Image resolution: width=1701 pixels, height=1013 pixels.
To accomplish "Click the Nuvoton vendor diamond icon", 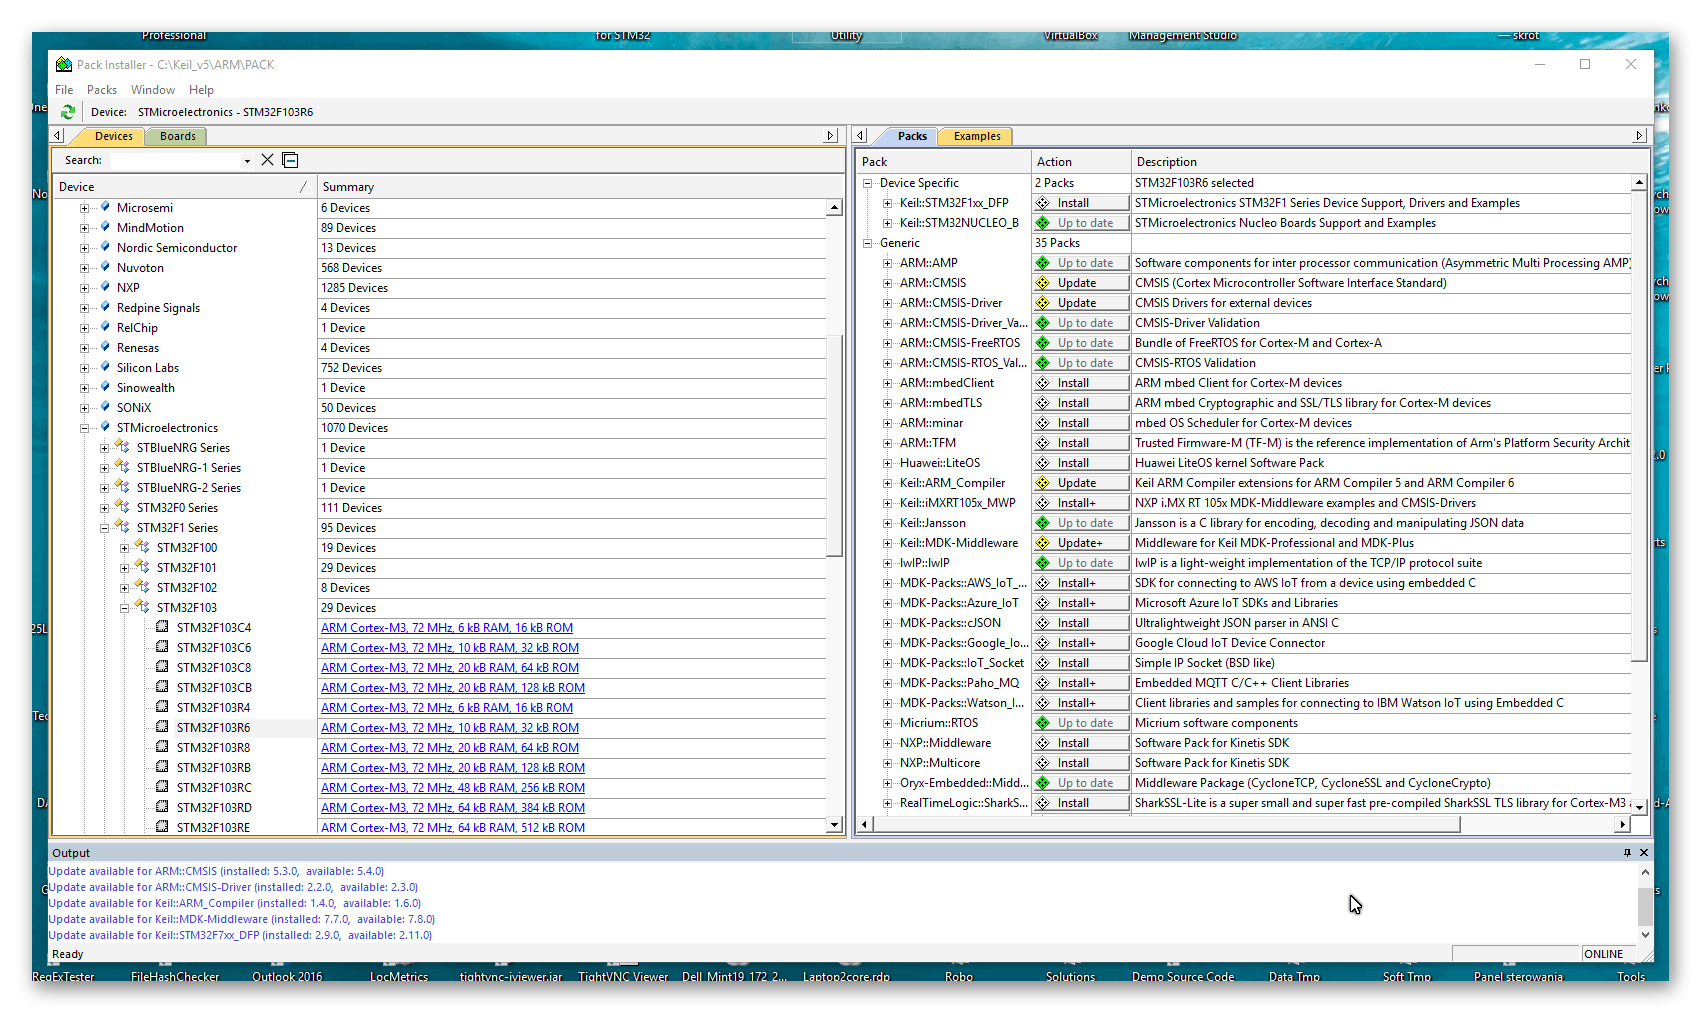I will tap(105, 267).
